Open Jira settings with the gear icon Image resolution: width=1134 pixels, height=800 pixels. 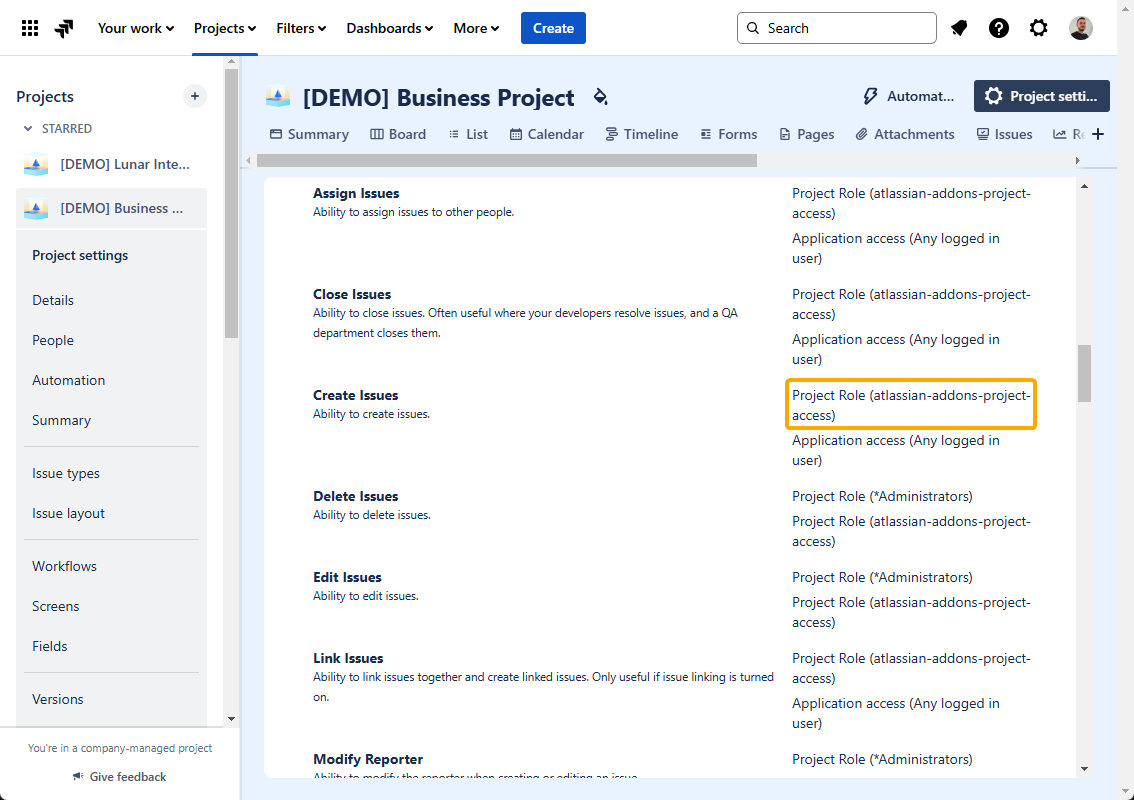pos(1039,27)
